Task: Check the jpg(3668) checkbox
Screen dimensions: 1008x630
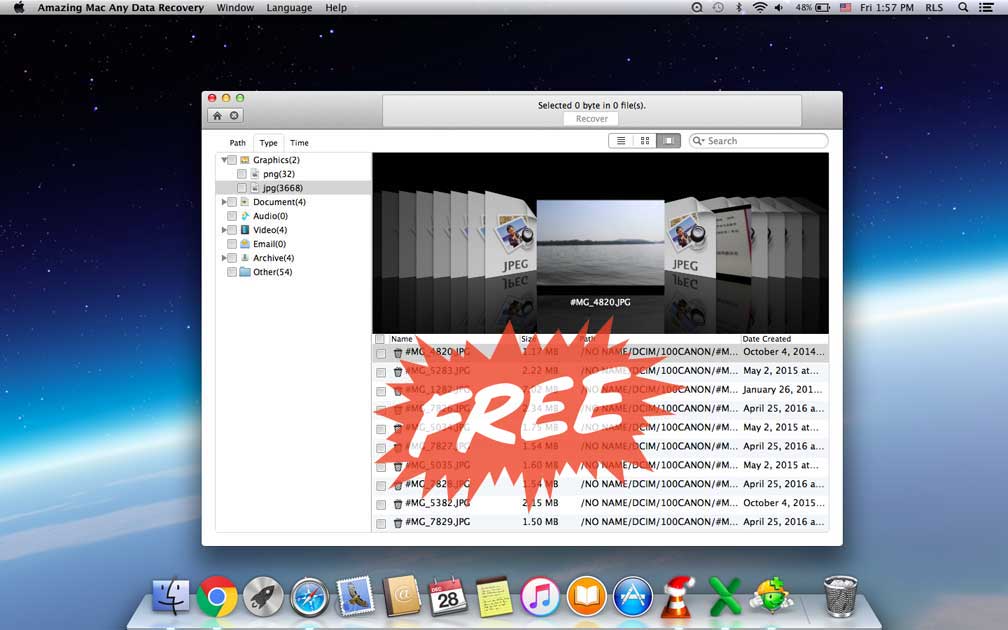Action: (x=242, y=188)
